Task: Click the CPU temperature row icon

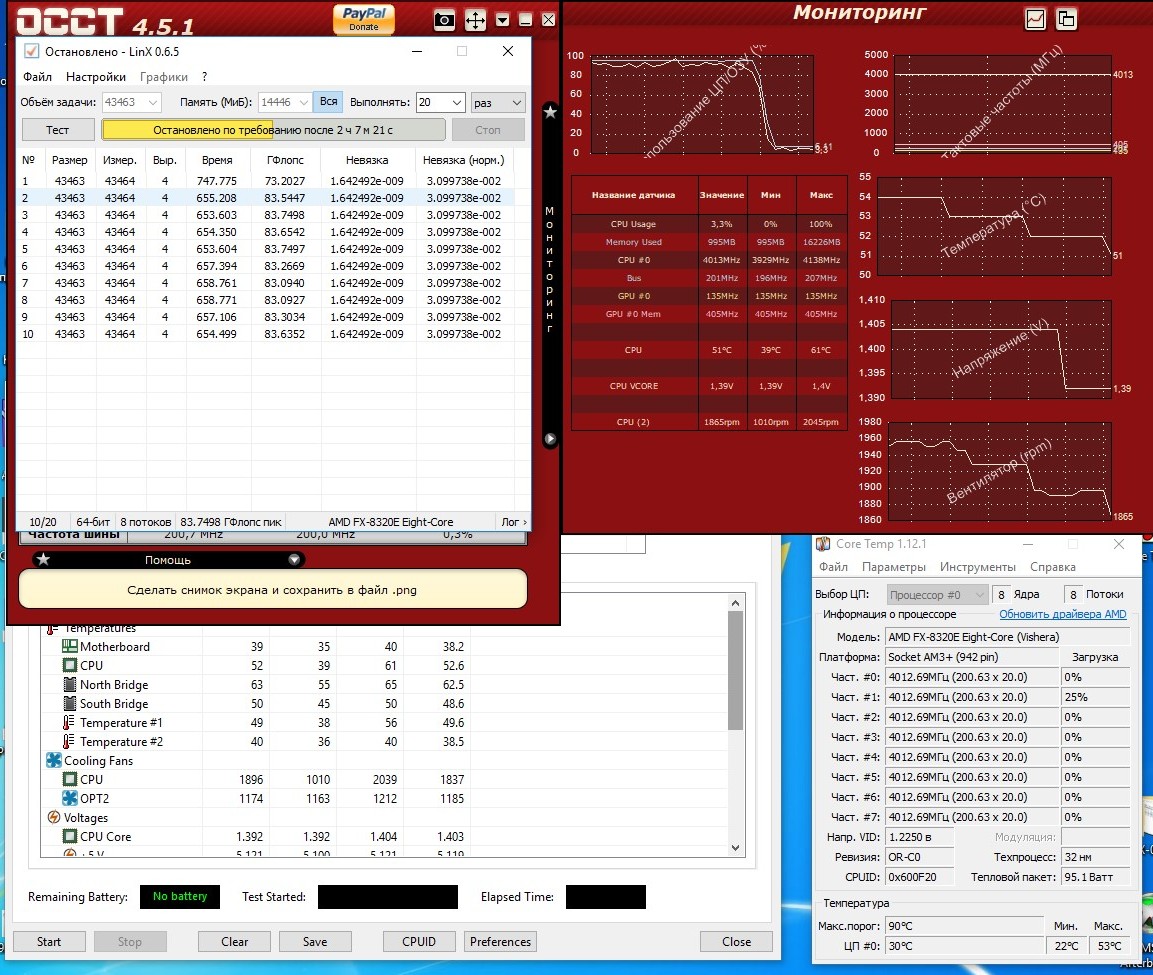Action: 70,665
